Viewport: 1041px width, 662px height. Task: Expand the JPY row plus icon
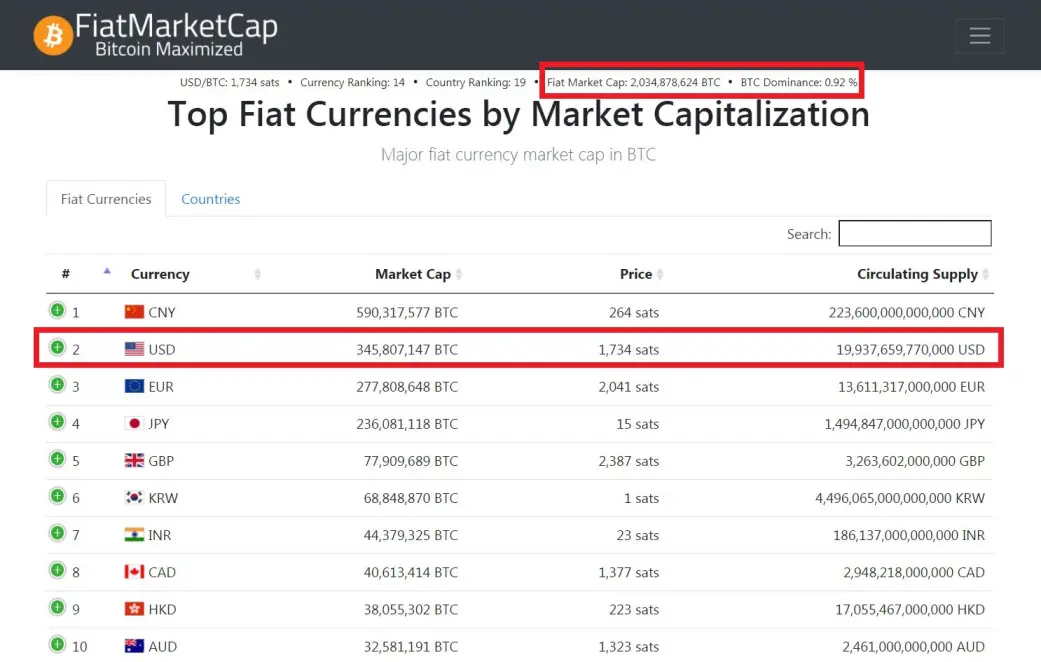point(58,422)
